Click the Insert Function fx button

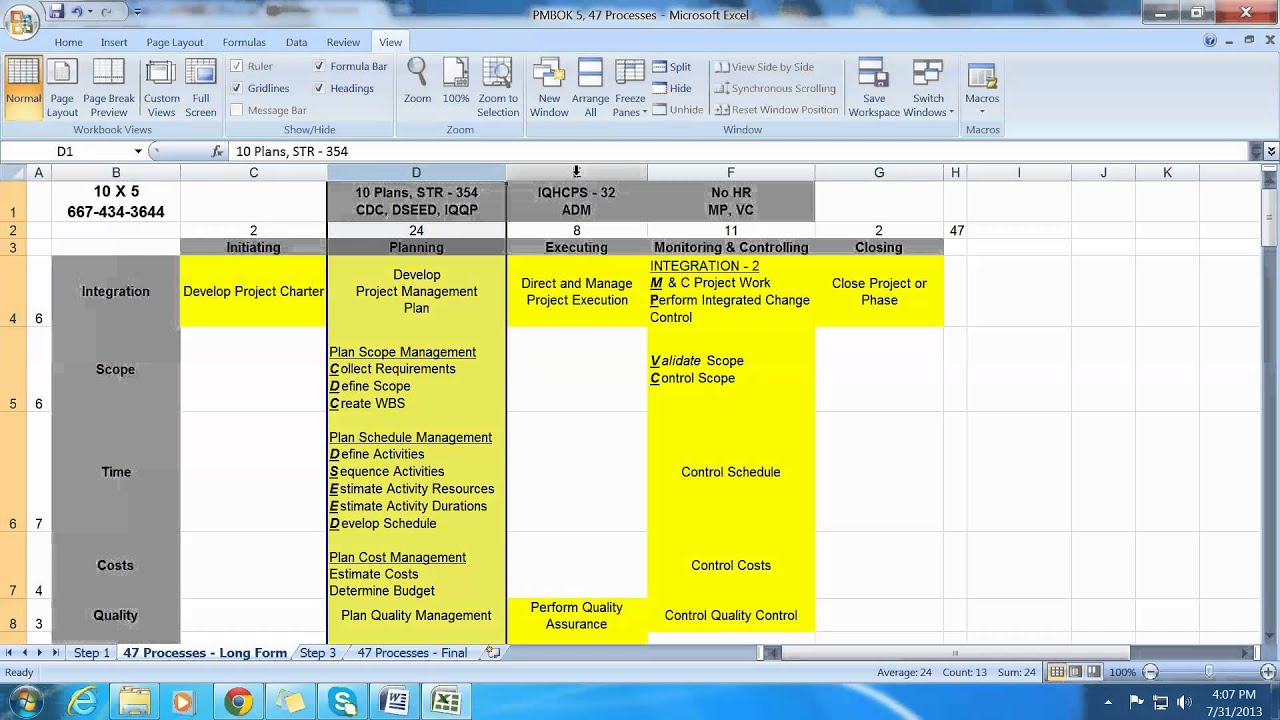click(217, 151)
